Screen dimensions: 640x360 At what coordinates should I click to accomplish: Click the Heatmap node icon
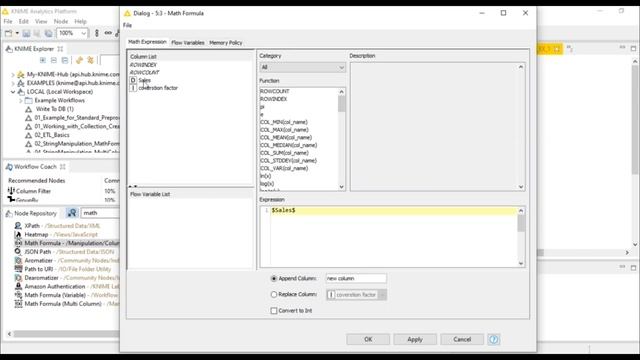coord(18,234)
